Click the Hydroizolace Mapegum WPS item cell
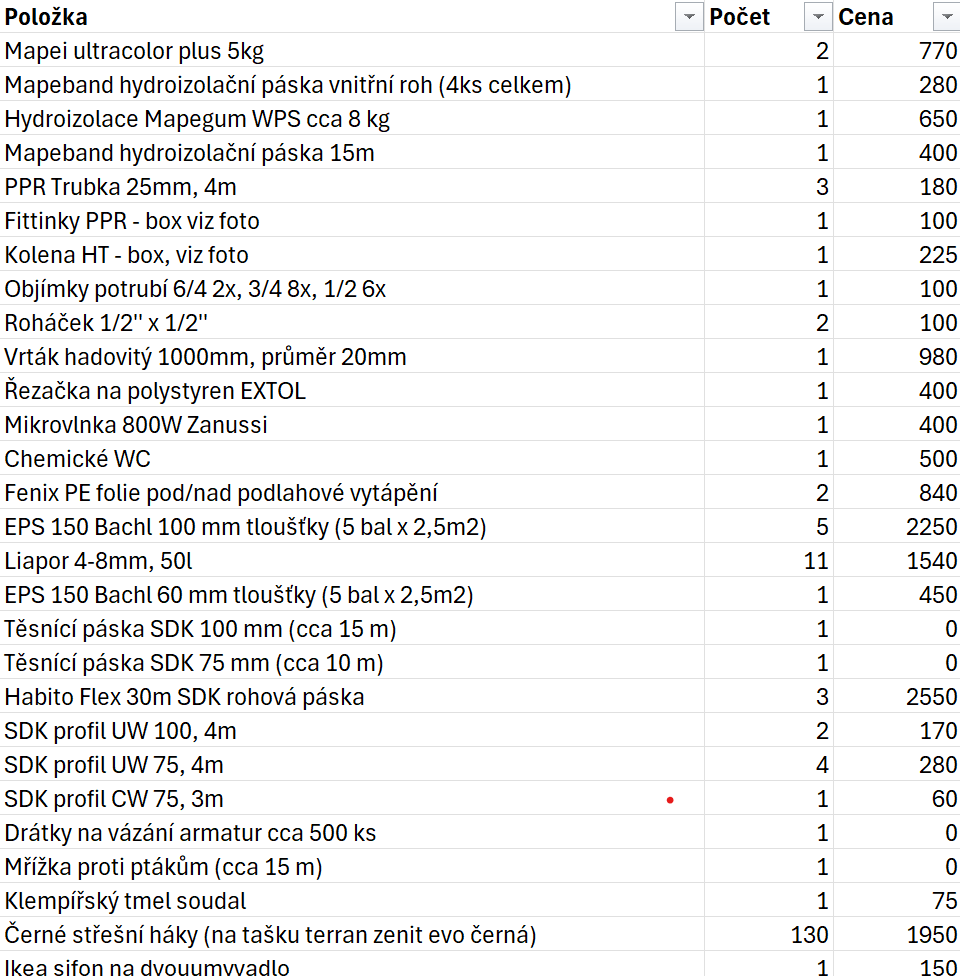Viewport: 960px width, 976px height. [352, 119]
